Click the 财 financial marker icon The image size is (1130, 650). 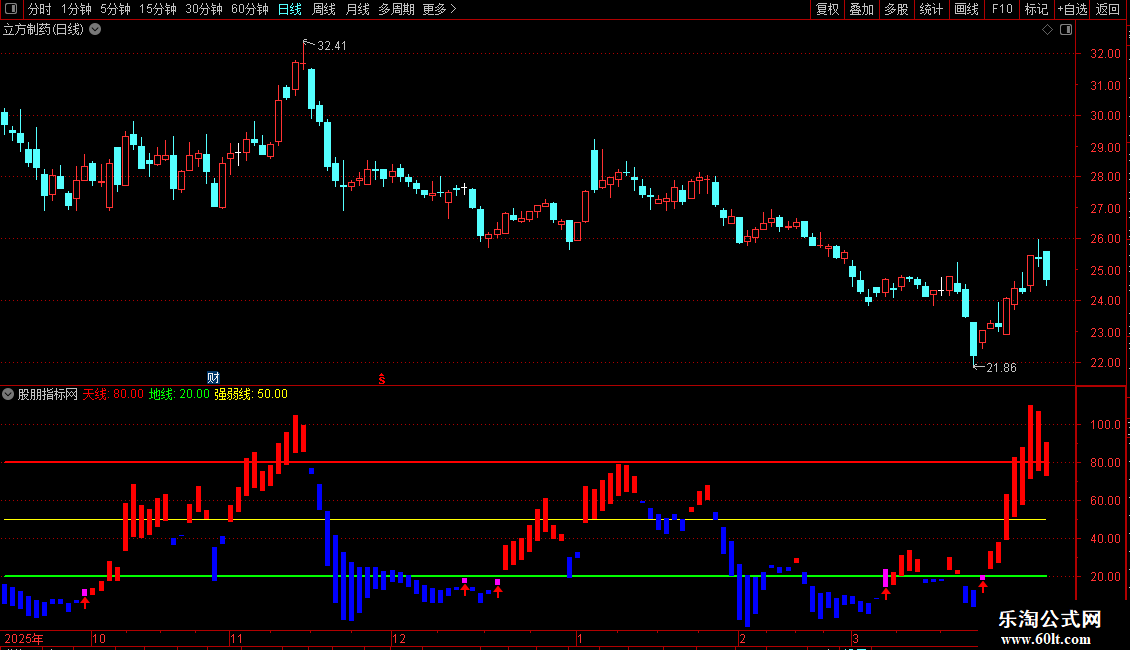[213, 378]
